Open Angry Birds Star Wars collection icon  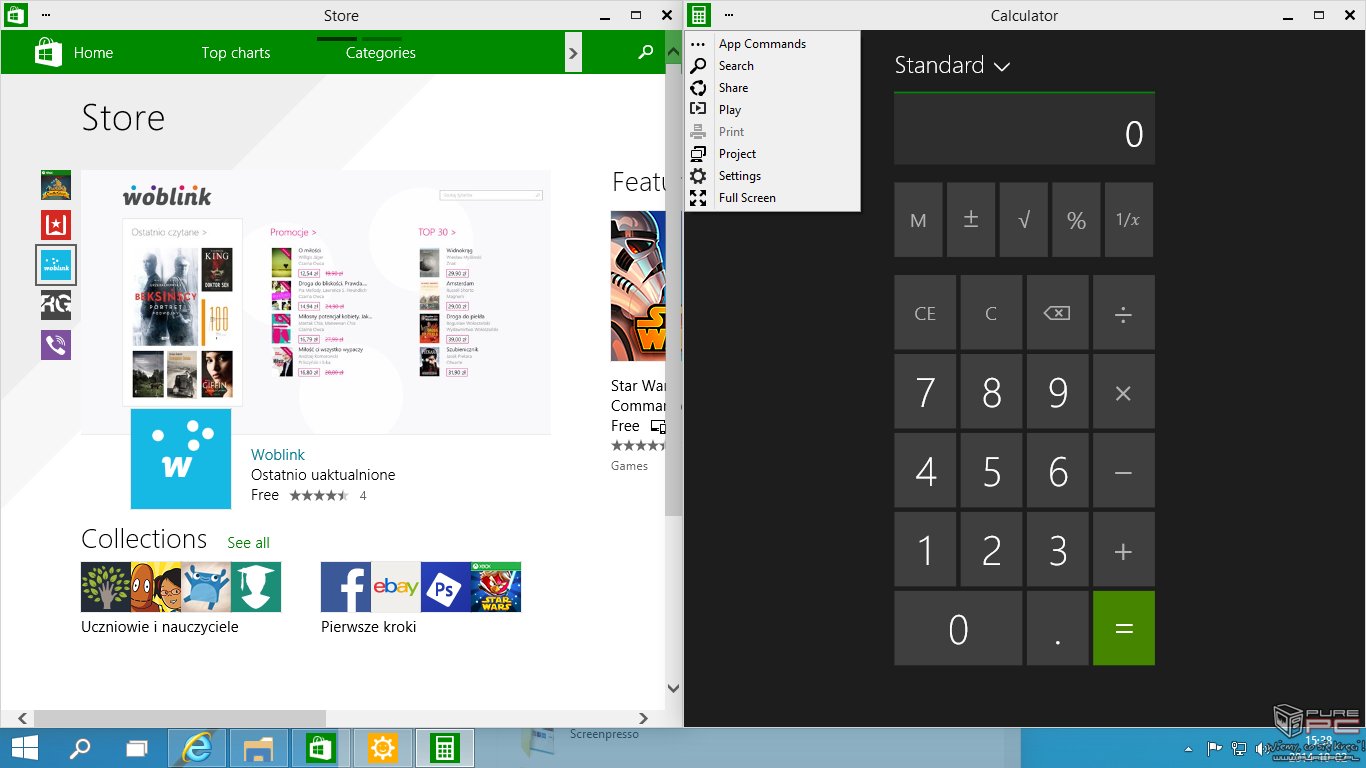496,587
